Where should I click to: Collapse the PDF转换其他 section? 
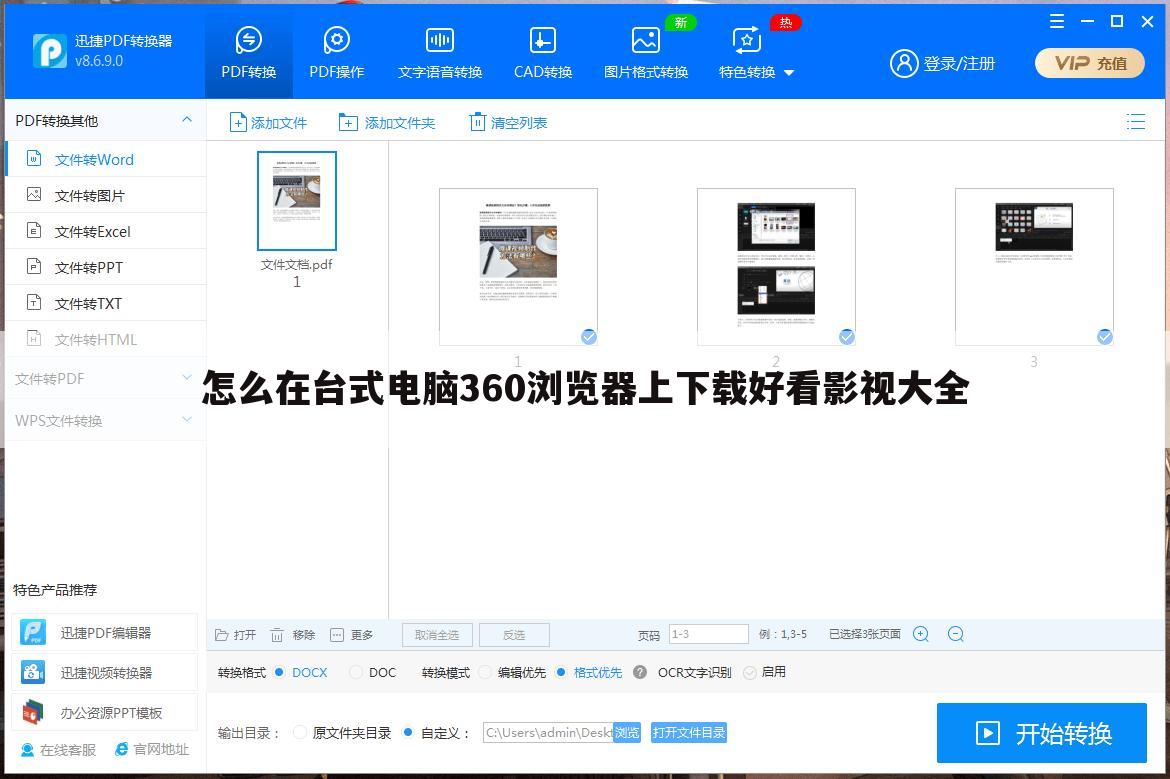pos(187,119)
